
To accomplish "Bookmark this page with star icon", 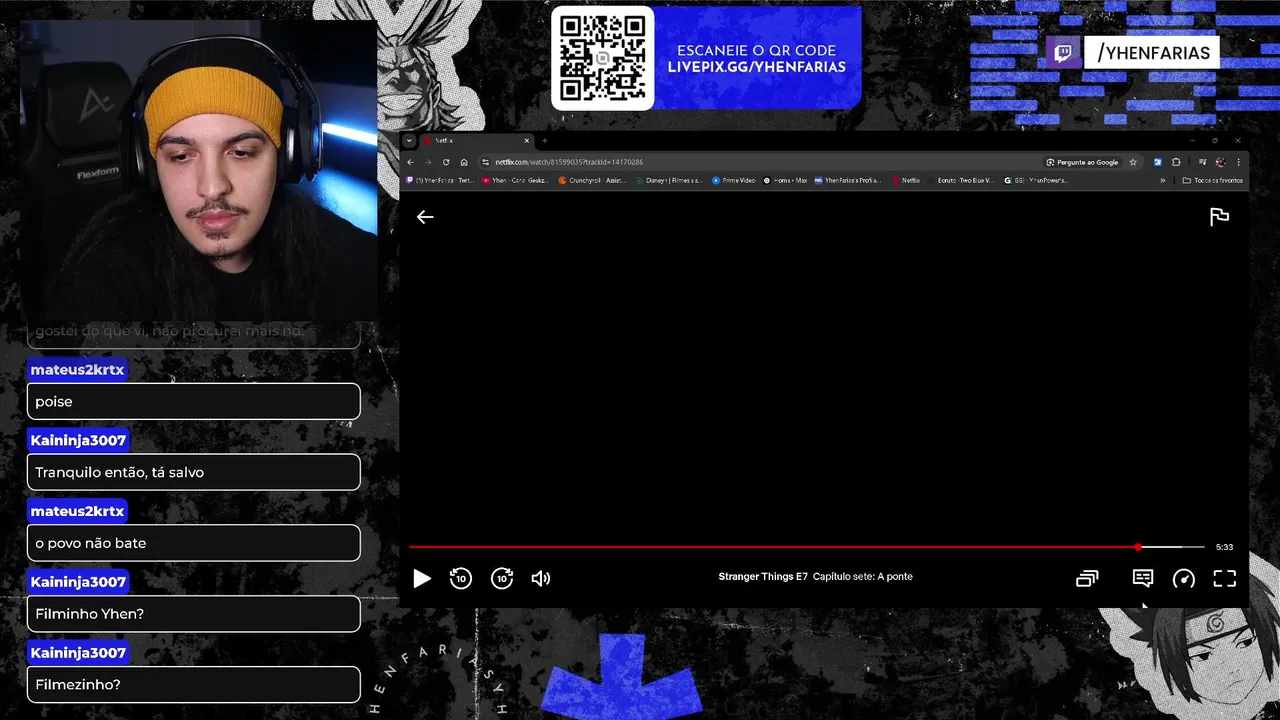I will click(x=1133, y=162).
